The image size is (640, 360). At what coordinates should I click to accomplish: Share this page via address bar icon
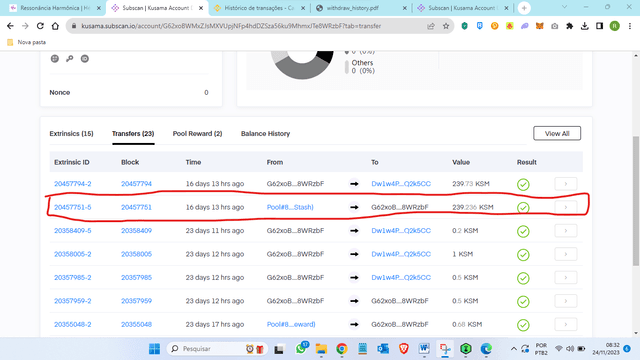[431, 26]
